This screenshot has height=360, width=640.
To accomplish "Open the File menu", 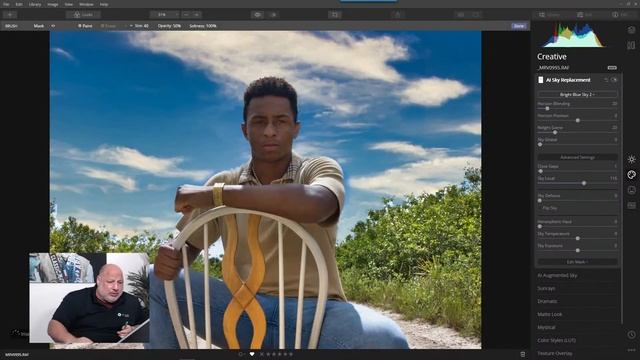I will (x=6, y=4).
